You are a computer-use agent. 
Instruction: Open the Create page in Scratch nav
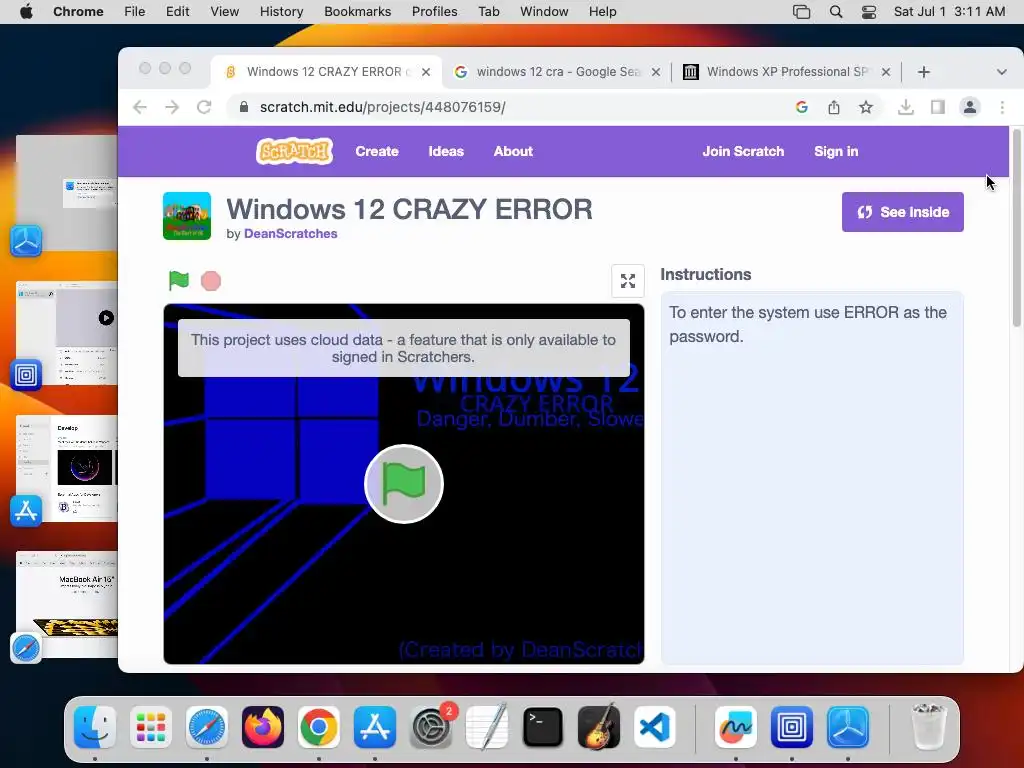pyautogui.click(x=377, y=152)
